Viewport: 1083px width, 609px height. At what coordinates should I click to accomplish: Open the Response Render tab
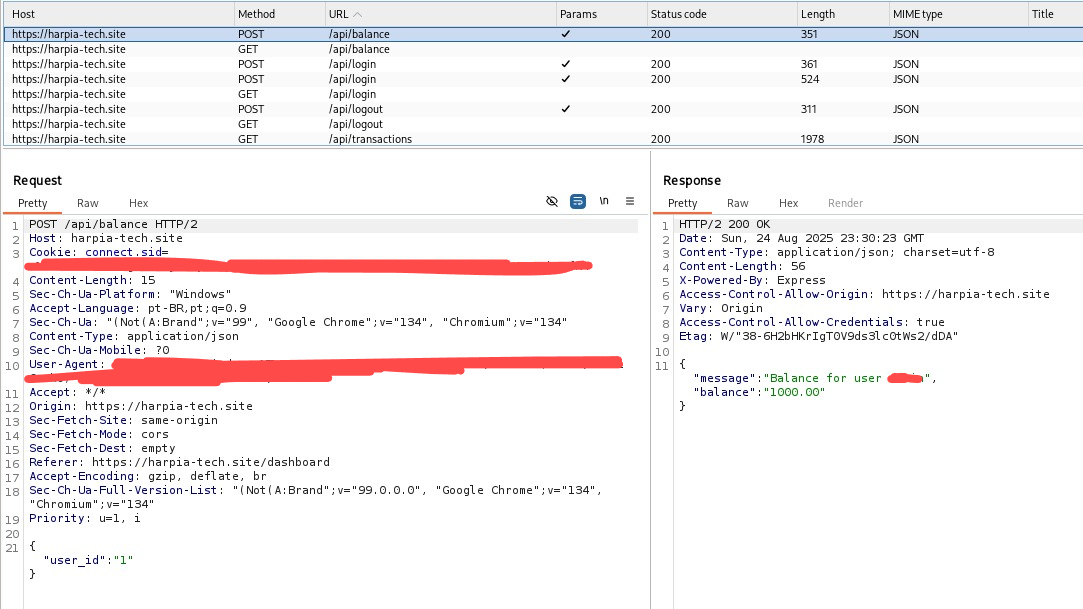click(845, 203)
